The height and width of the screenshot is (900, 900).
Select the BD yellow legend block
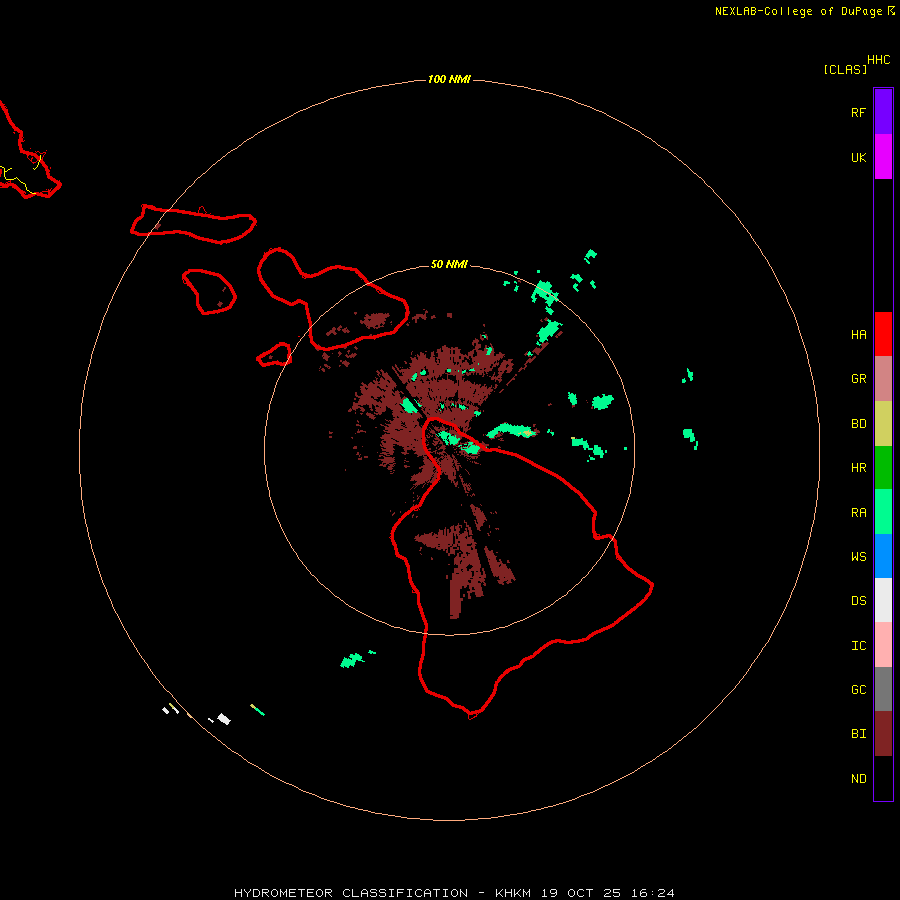[x=883, y=424]
